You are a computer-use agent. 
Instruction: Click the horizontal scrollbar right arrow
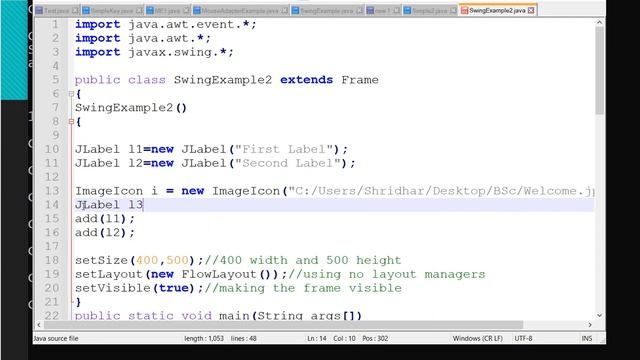pos(590,325)
